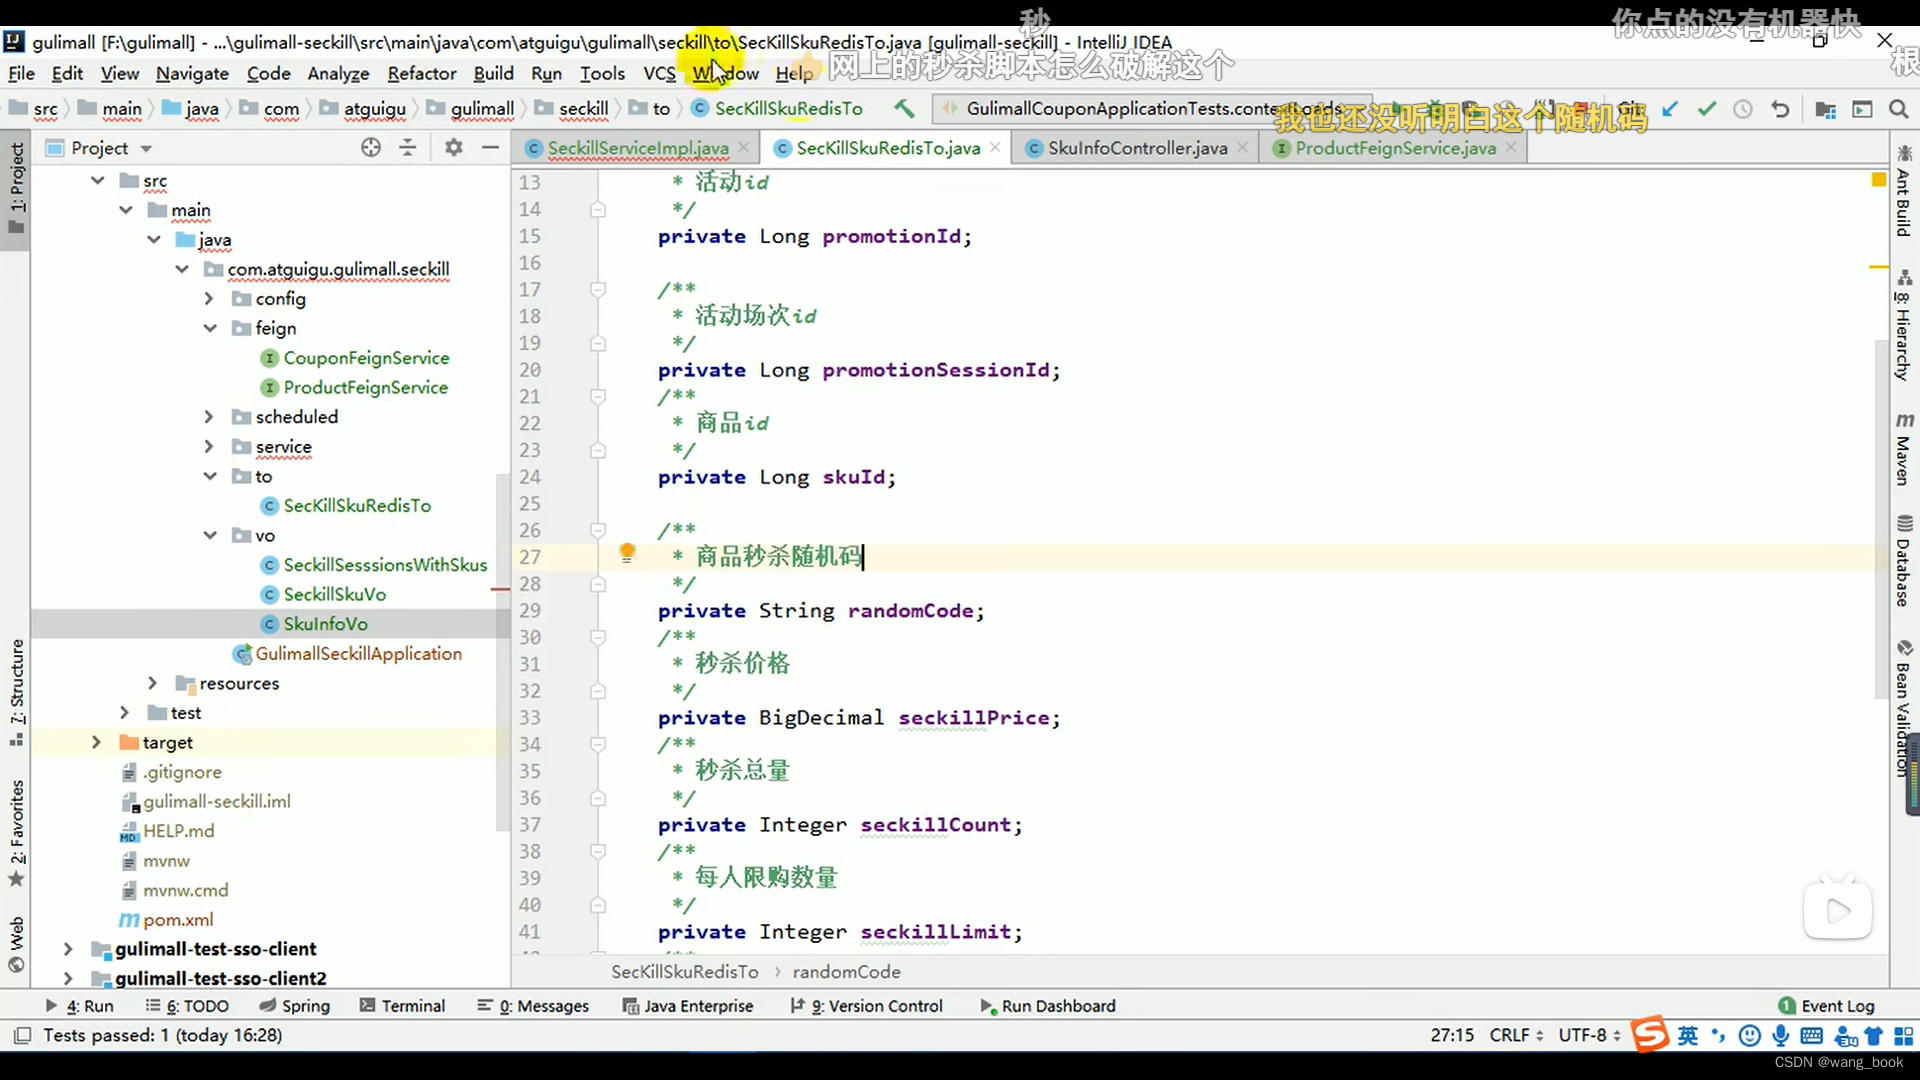Open the Web tool window stripe
The width and height of the screenshot is (1920, 1080).
point(17,944)
